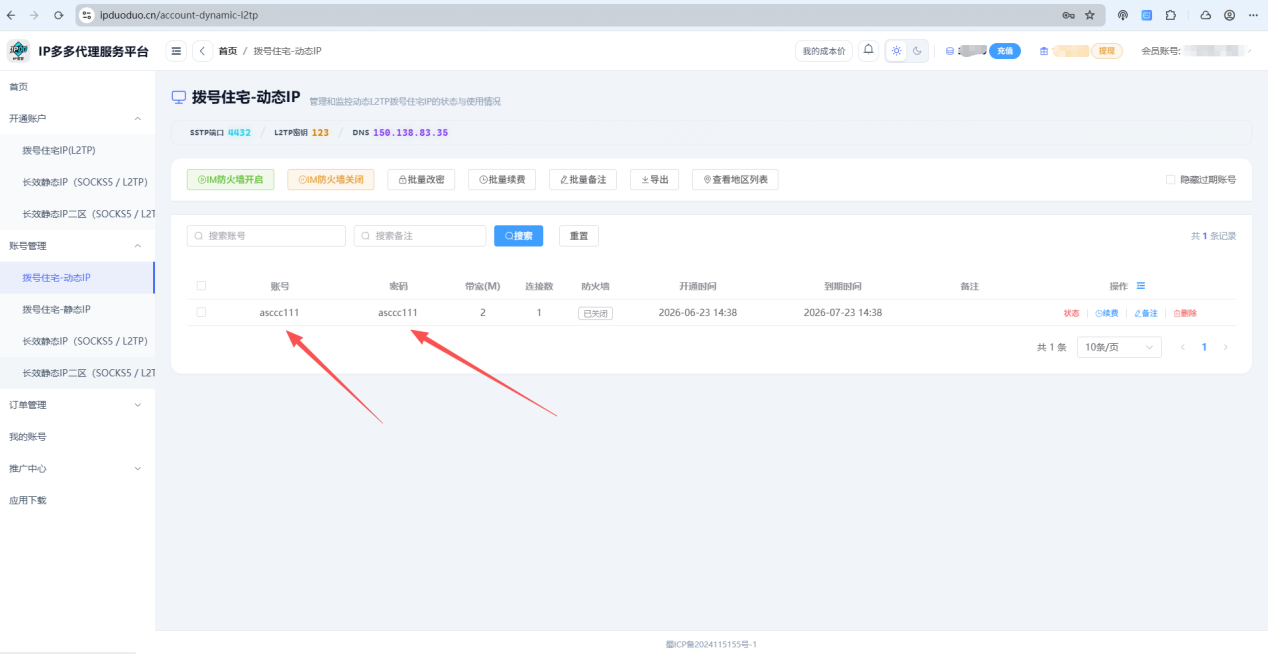Bookmark page with the star icon
This screenshot has height=654, width=1268.
tap(1090, 15)
